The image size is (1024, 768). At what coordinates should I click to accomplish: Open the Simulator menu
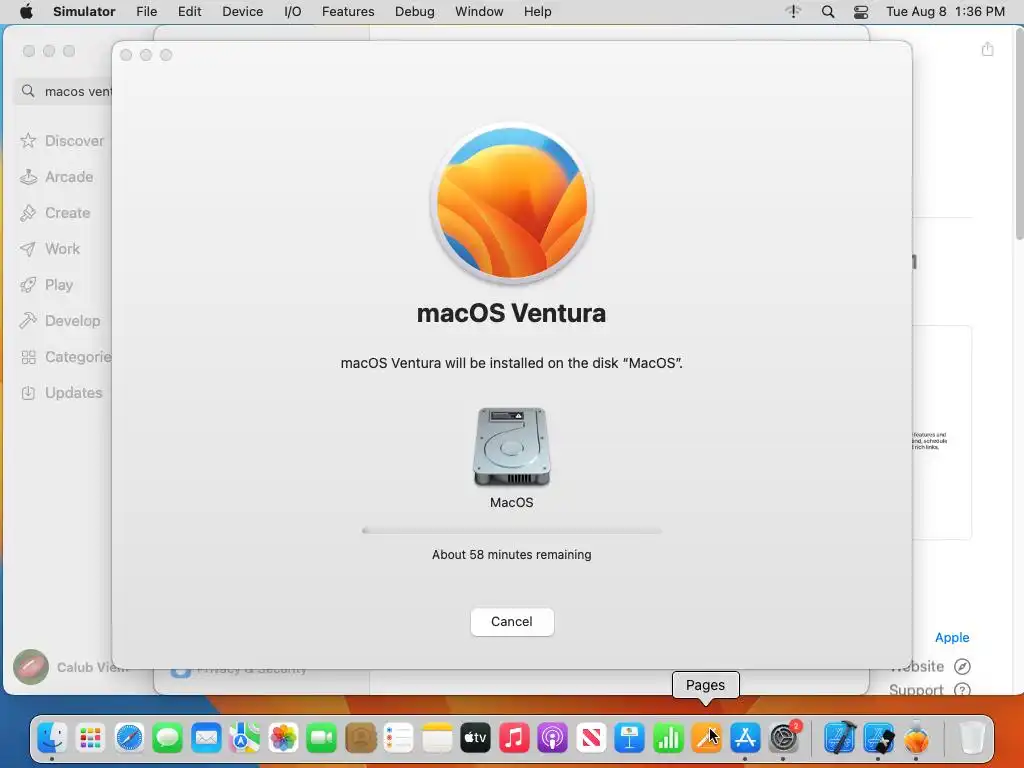84,12
